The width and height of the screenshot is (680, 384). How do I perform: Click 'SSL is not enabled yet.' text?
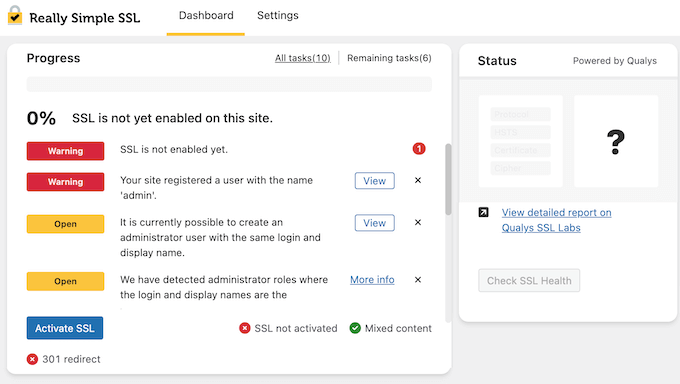point(174,149)
